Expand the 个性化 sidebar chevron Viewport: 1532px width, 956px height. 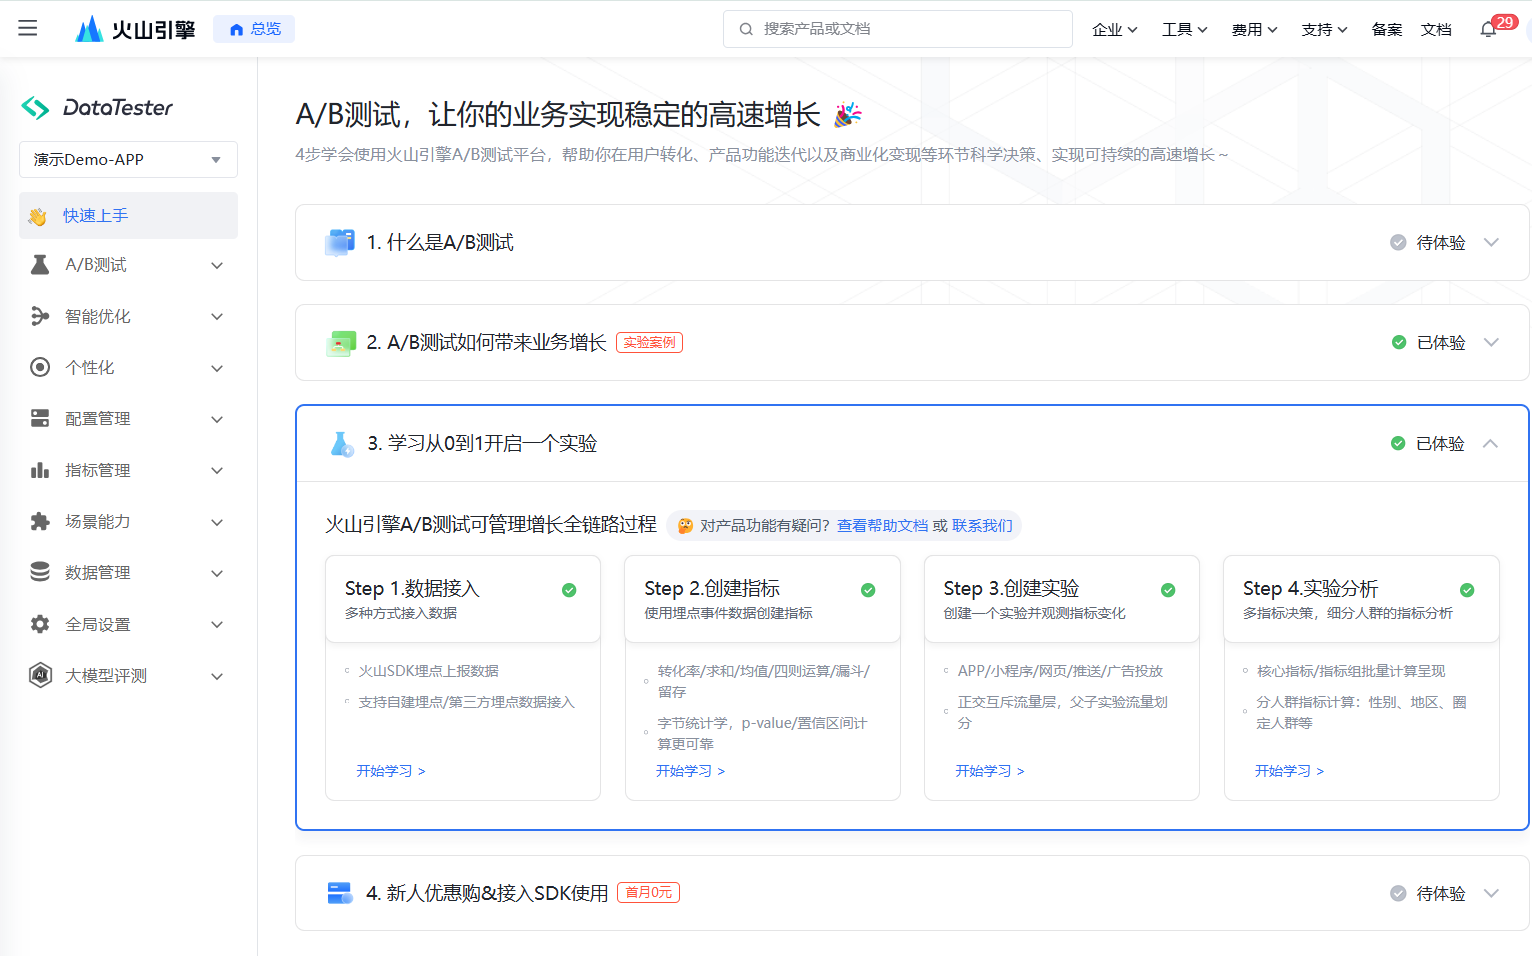pyautogui.click(x=217, y=368)
